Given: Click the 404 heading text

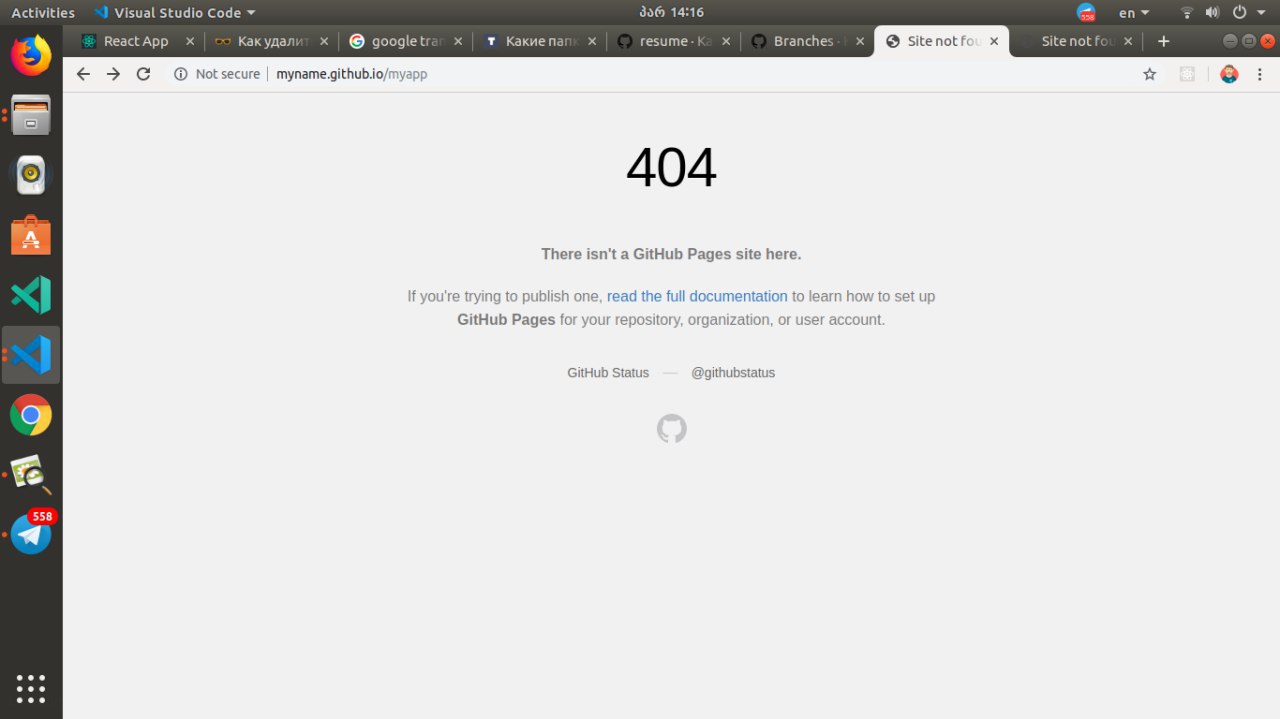Looking at the screenshot, I should [671, 168].
